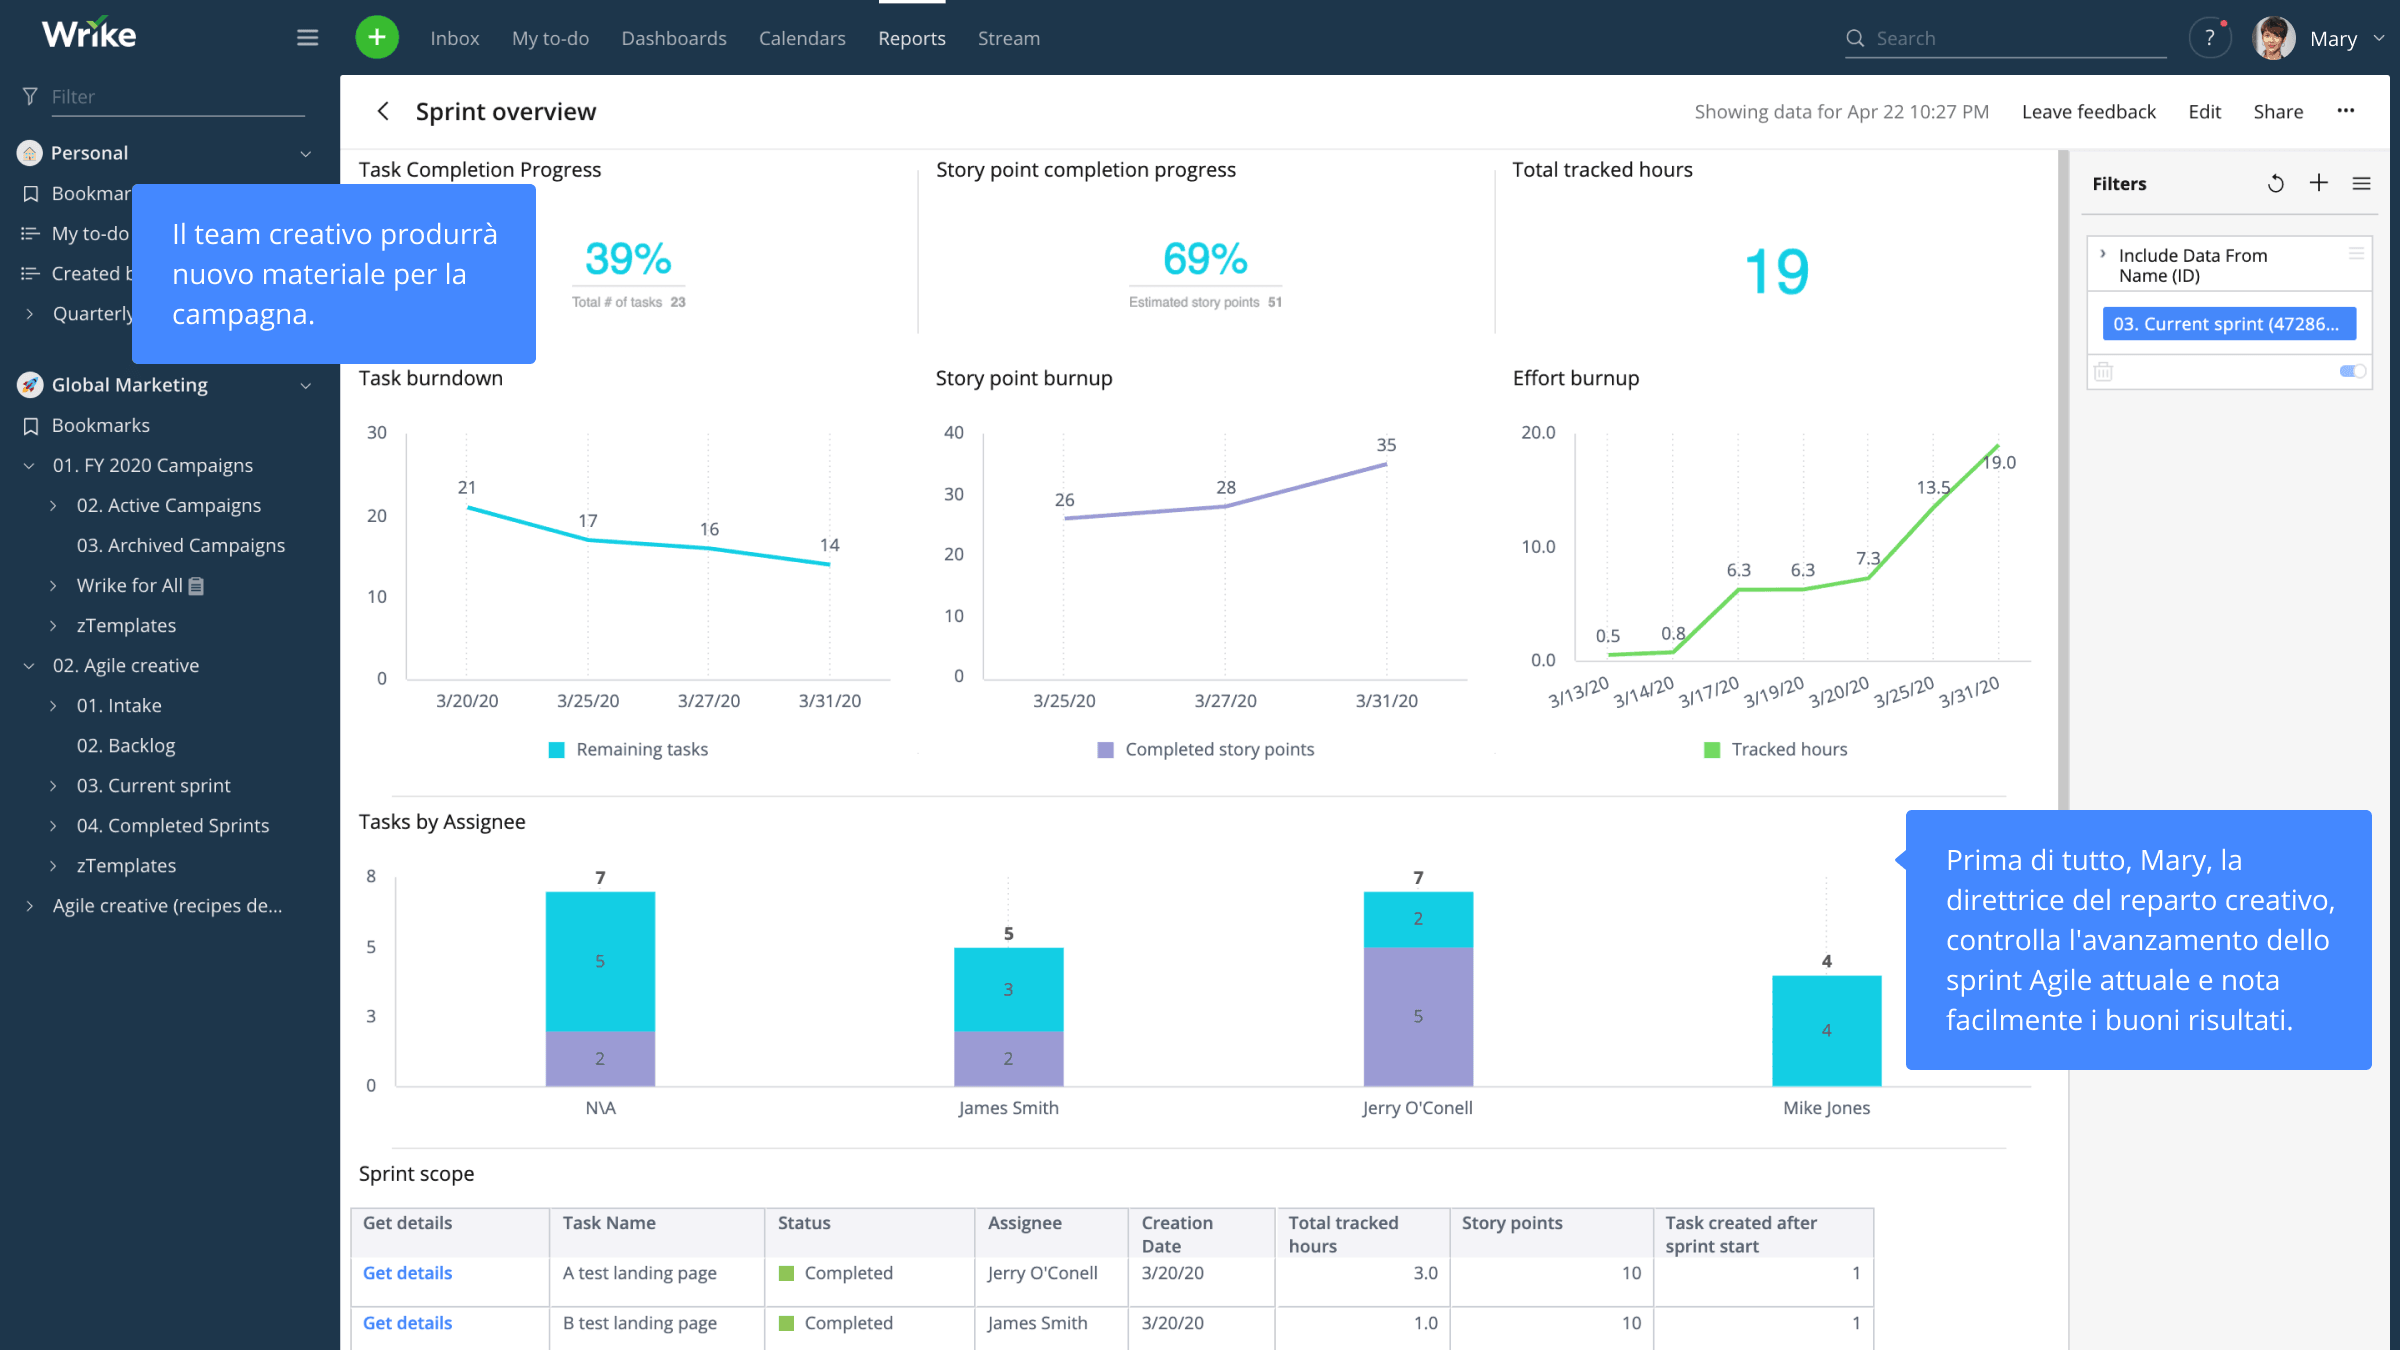Expand Wrike for All folder
The height and width of the screenshot is (1350, 2400).
[x=54, y=585]
